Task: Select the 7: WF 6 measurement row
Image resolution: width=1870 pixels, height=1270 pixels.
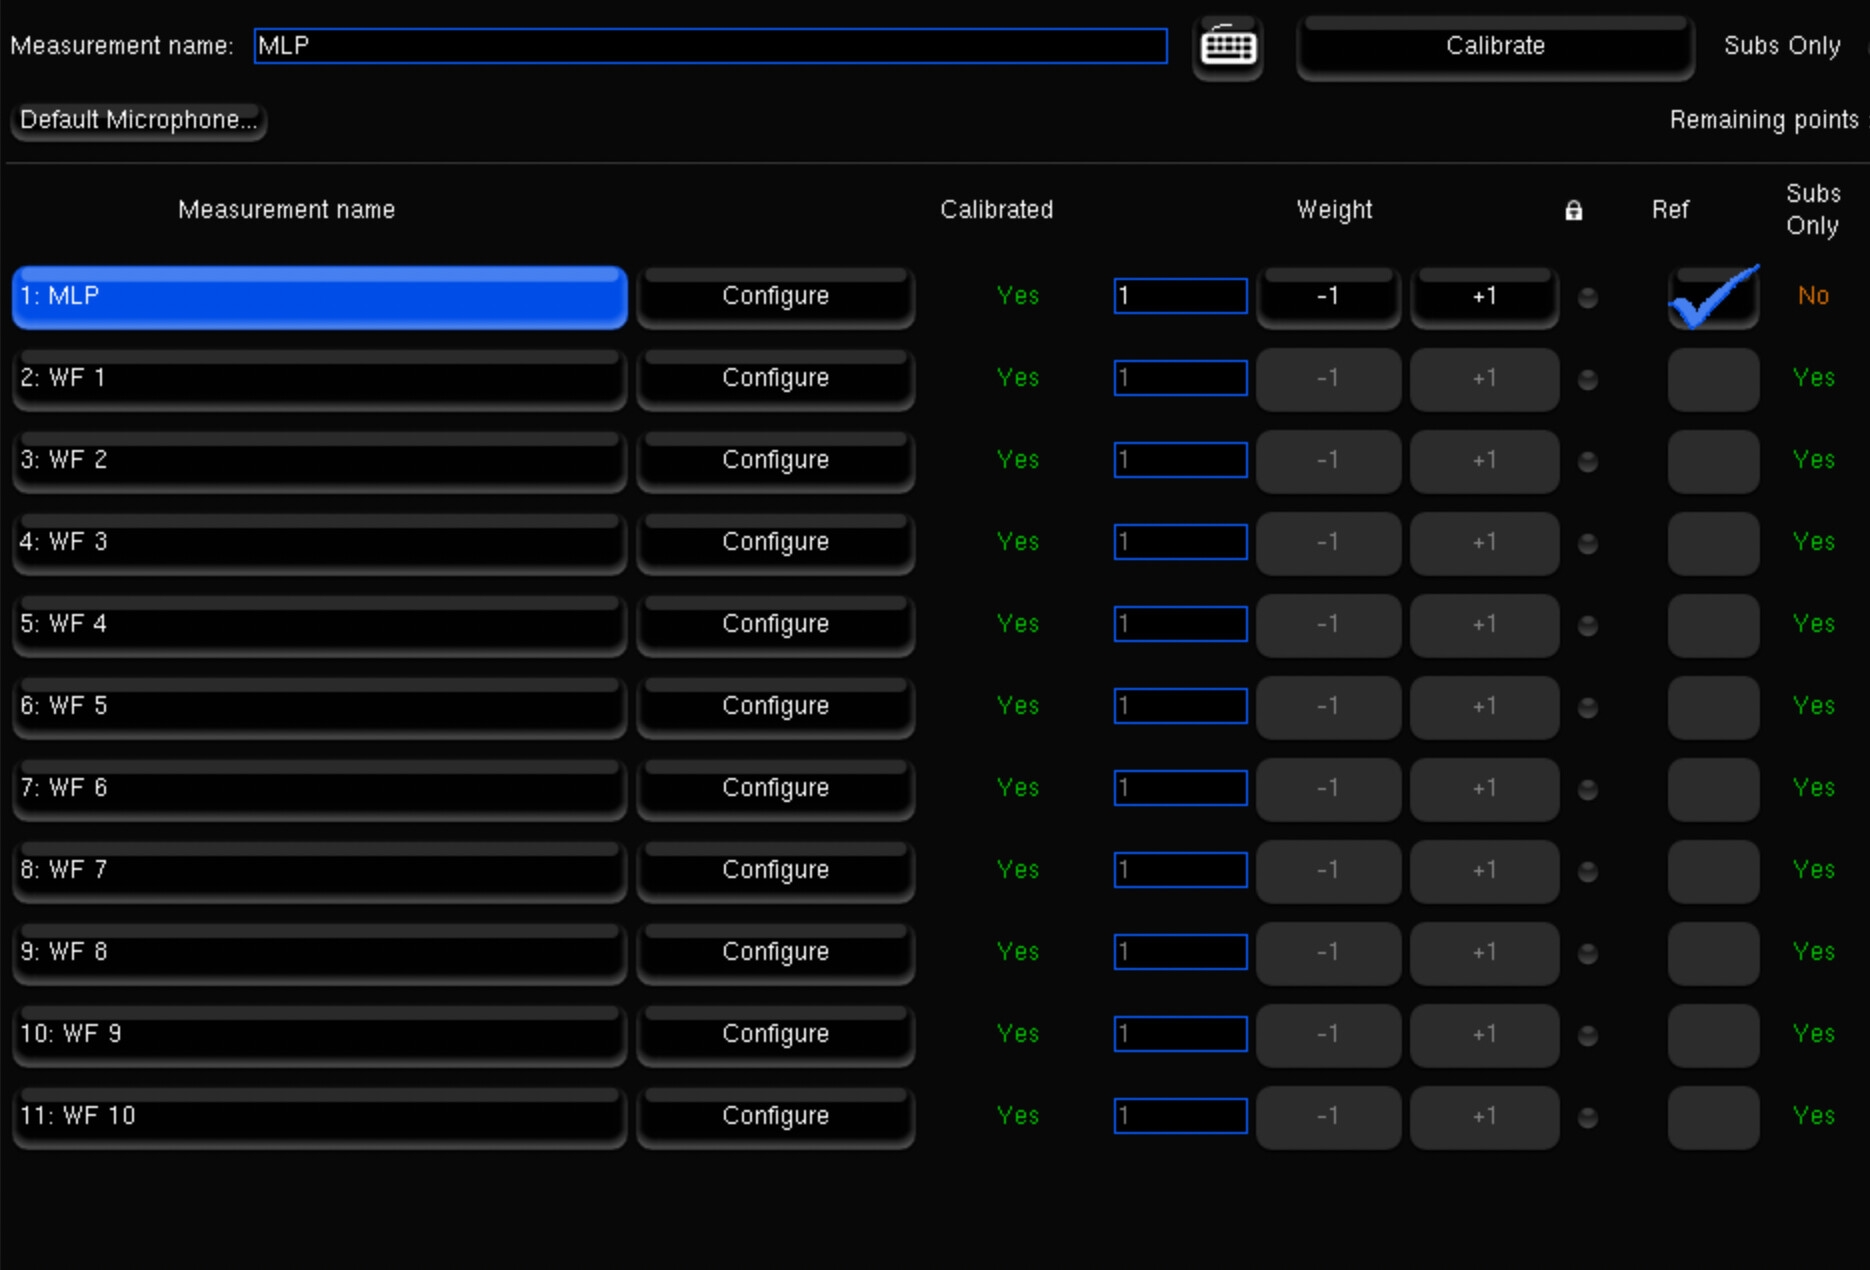Action: (319, 789)
